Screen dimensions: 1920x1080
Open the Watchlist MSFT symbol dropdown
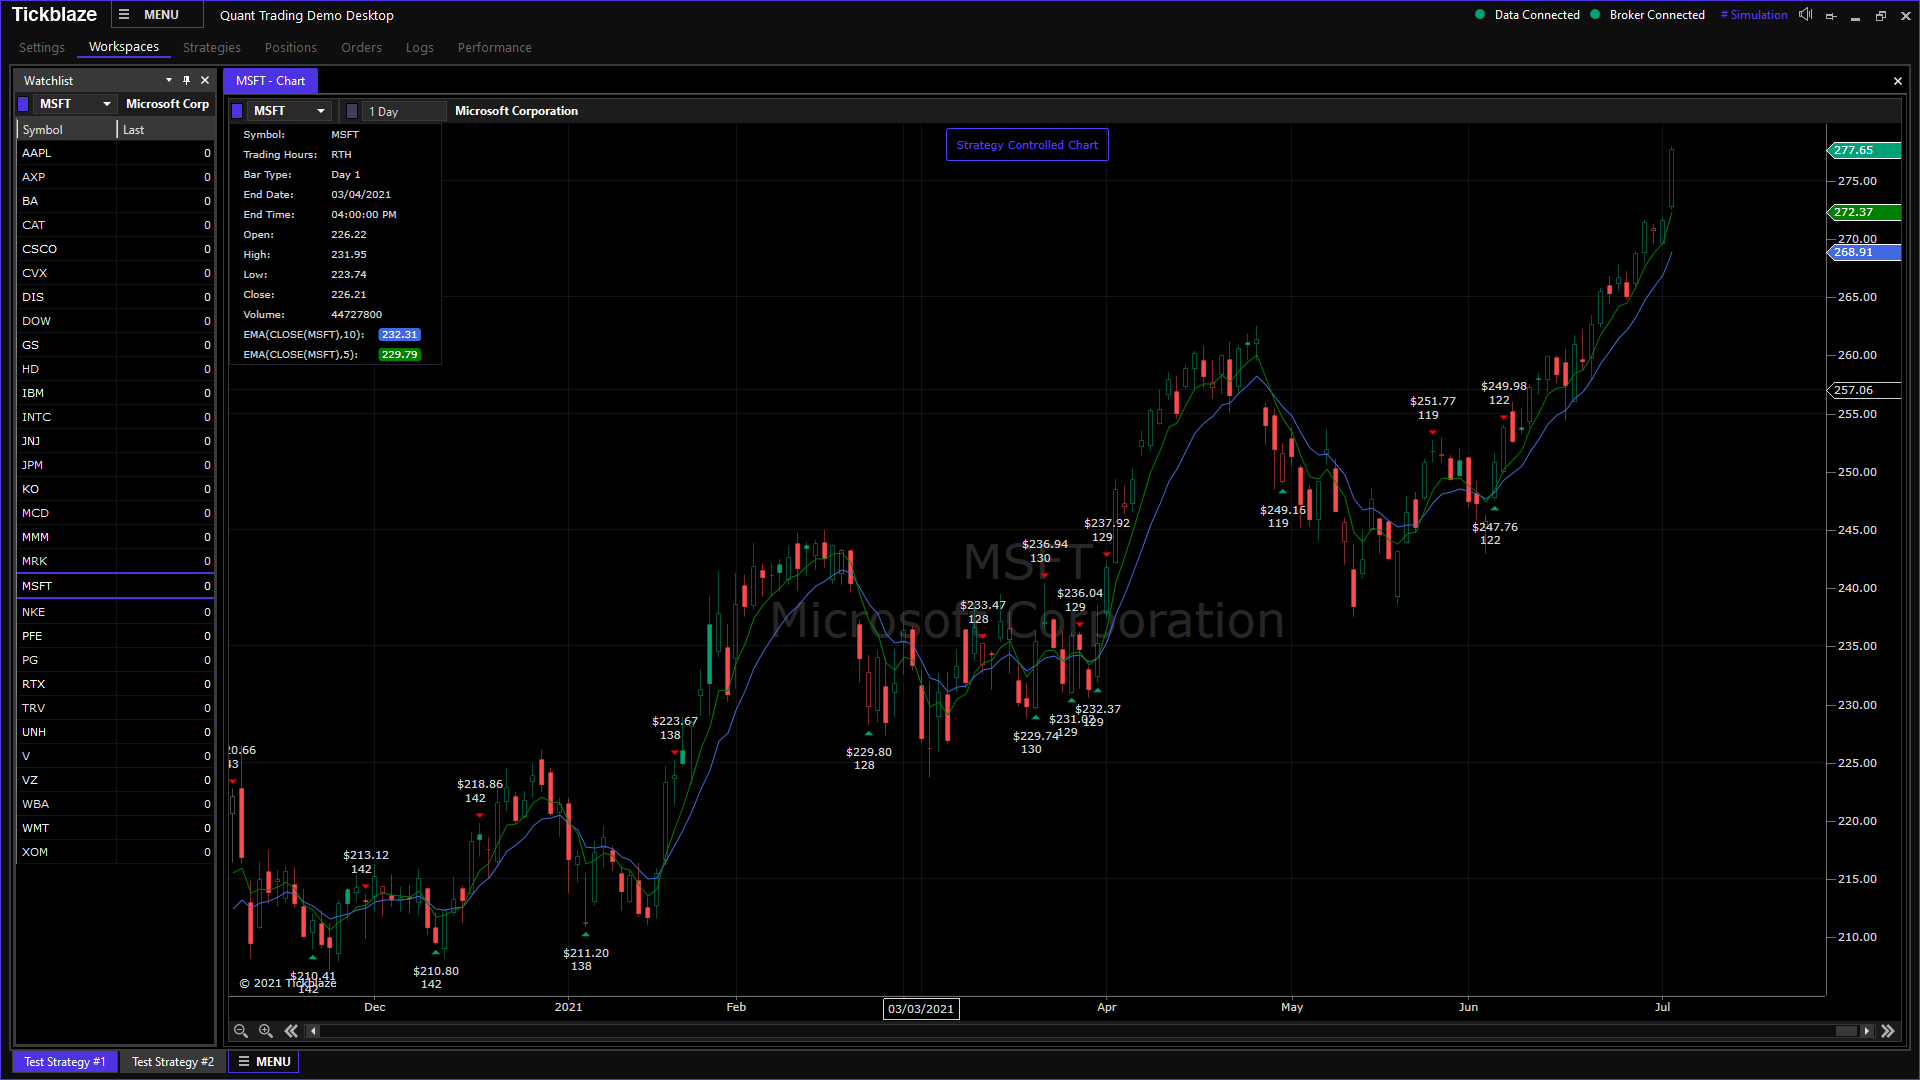click(x=106, y=104)
